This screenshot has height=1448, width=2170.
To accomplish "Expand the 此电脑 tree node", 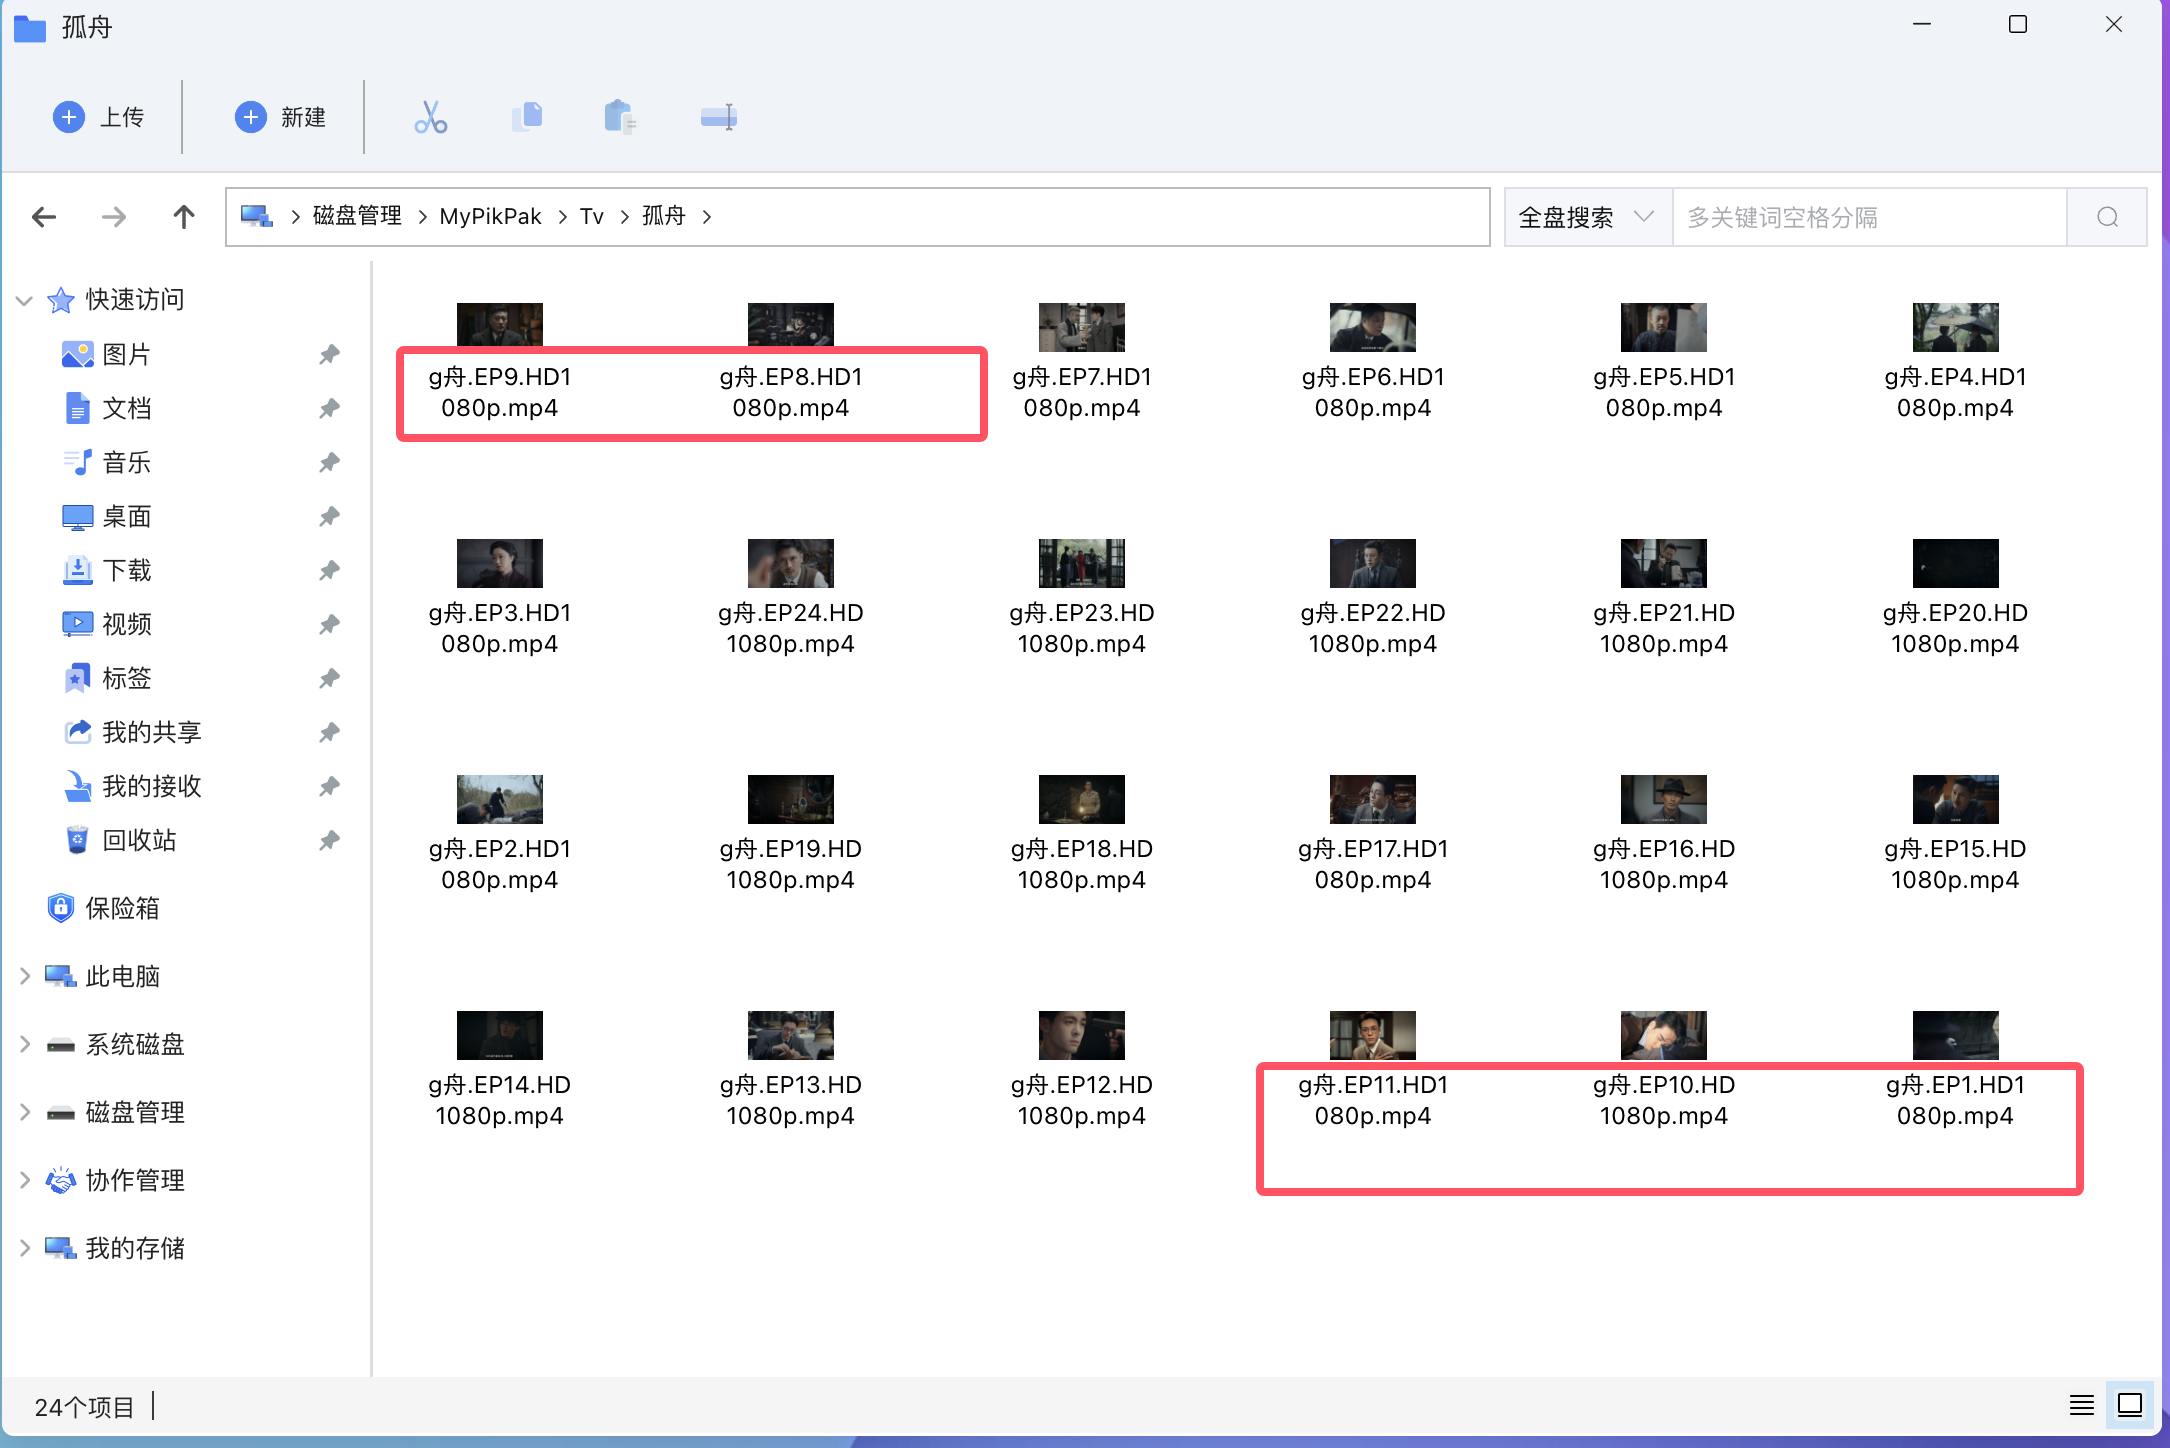I will (25, 976).
